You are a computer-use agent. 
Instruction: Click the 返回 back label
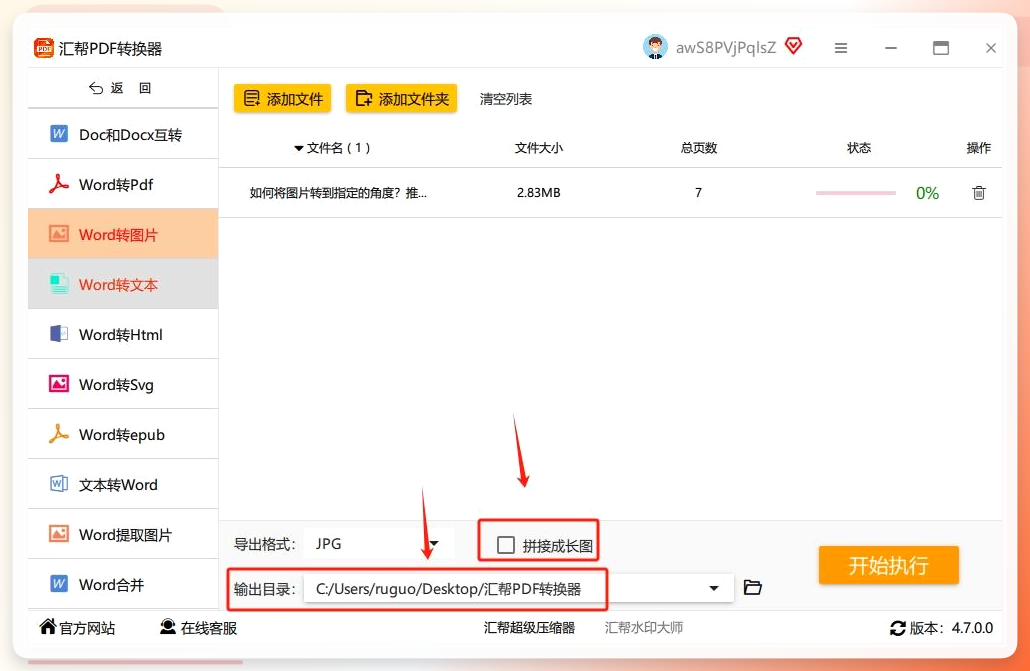pyautogui.click(x=131, y=88)
